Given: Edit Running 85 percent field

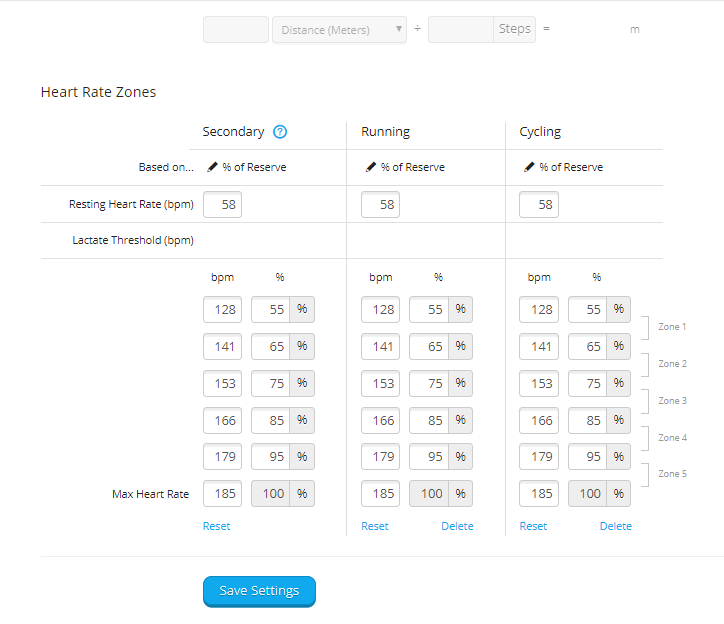Looking at the screenshot, I should [x=429, y=420].
